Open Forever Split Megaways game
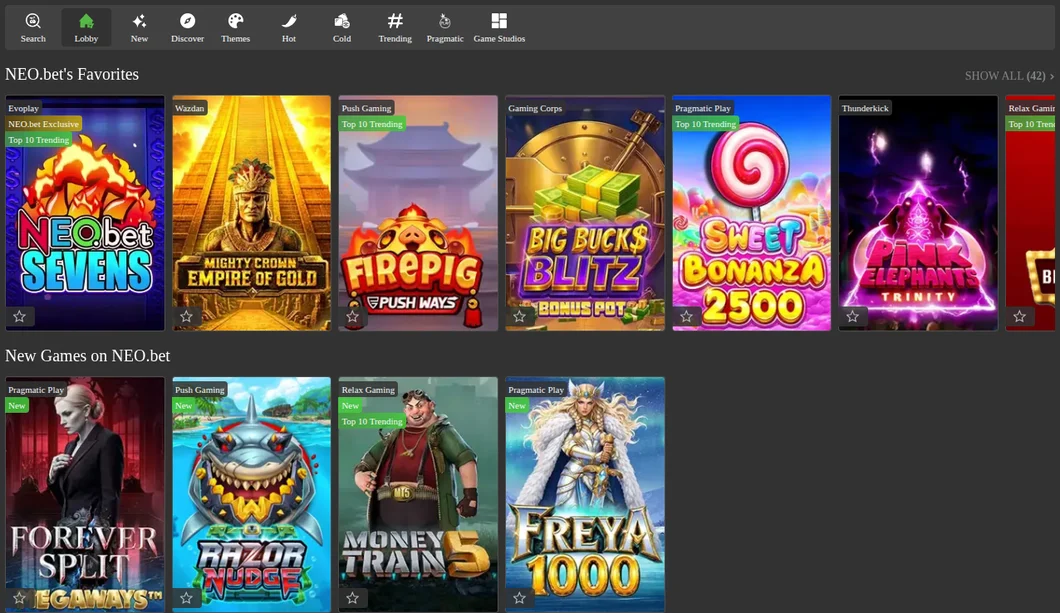This screenshot has height=613, width=1060. (x=85, y=495)
